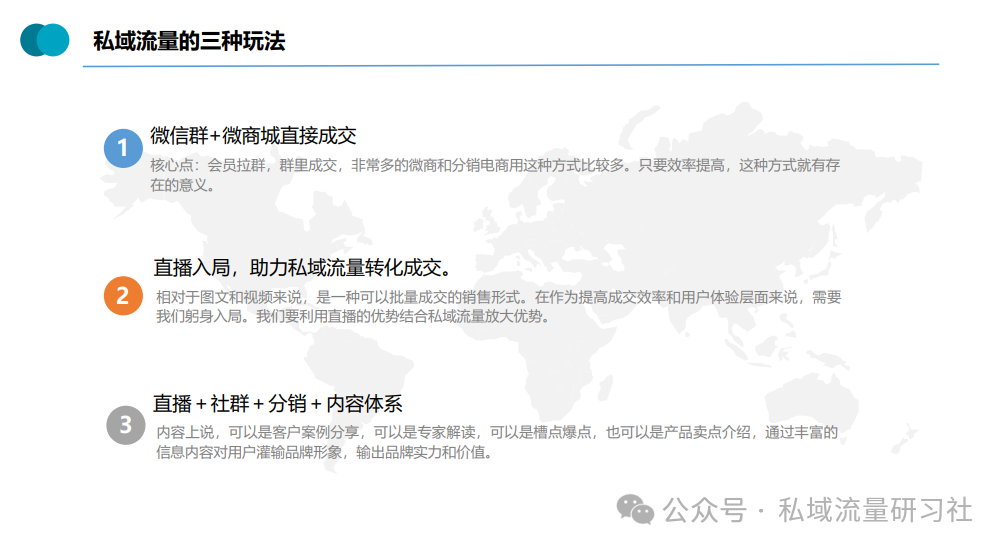This screenshot has height=550, width=1004.
Task: Click the teal overlapping circles logo icon
Action: pos(45,40)
